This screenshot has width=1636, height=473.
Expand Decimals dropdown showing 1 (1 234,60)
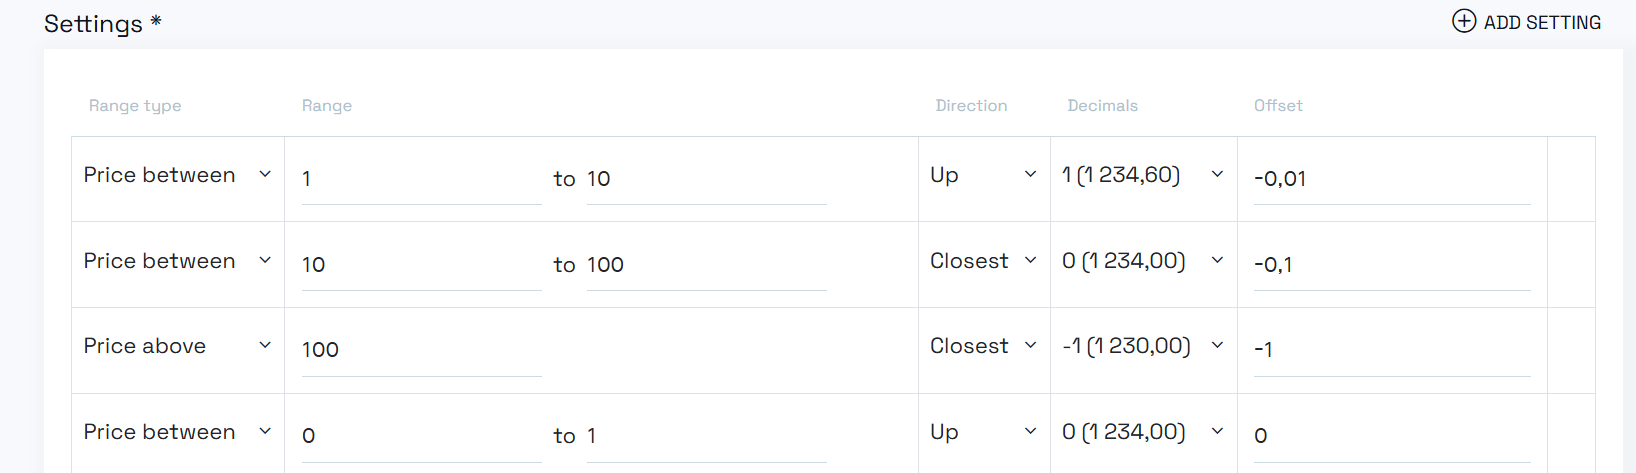(1142, 175)
